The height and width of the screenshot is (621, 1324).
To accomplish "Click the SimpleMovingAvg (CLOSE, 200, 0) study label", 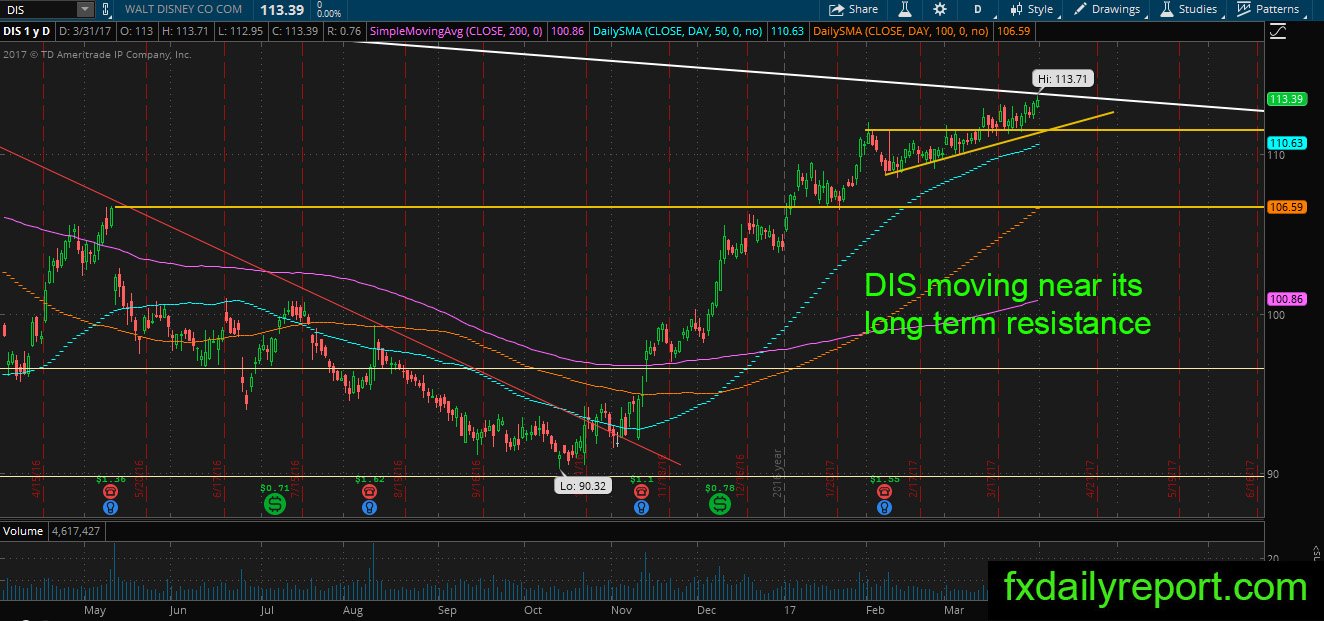I will (458, 32).
